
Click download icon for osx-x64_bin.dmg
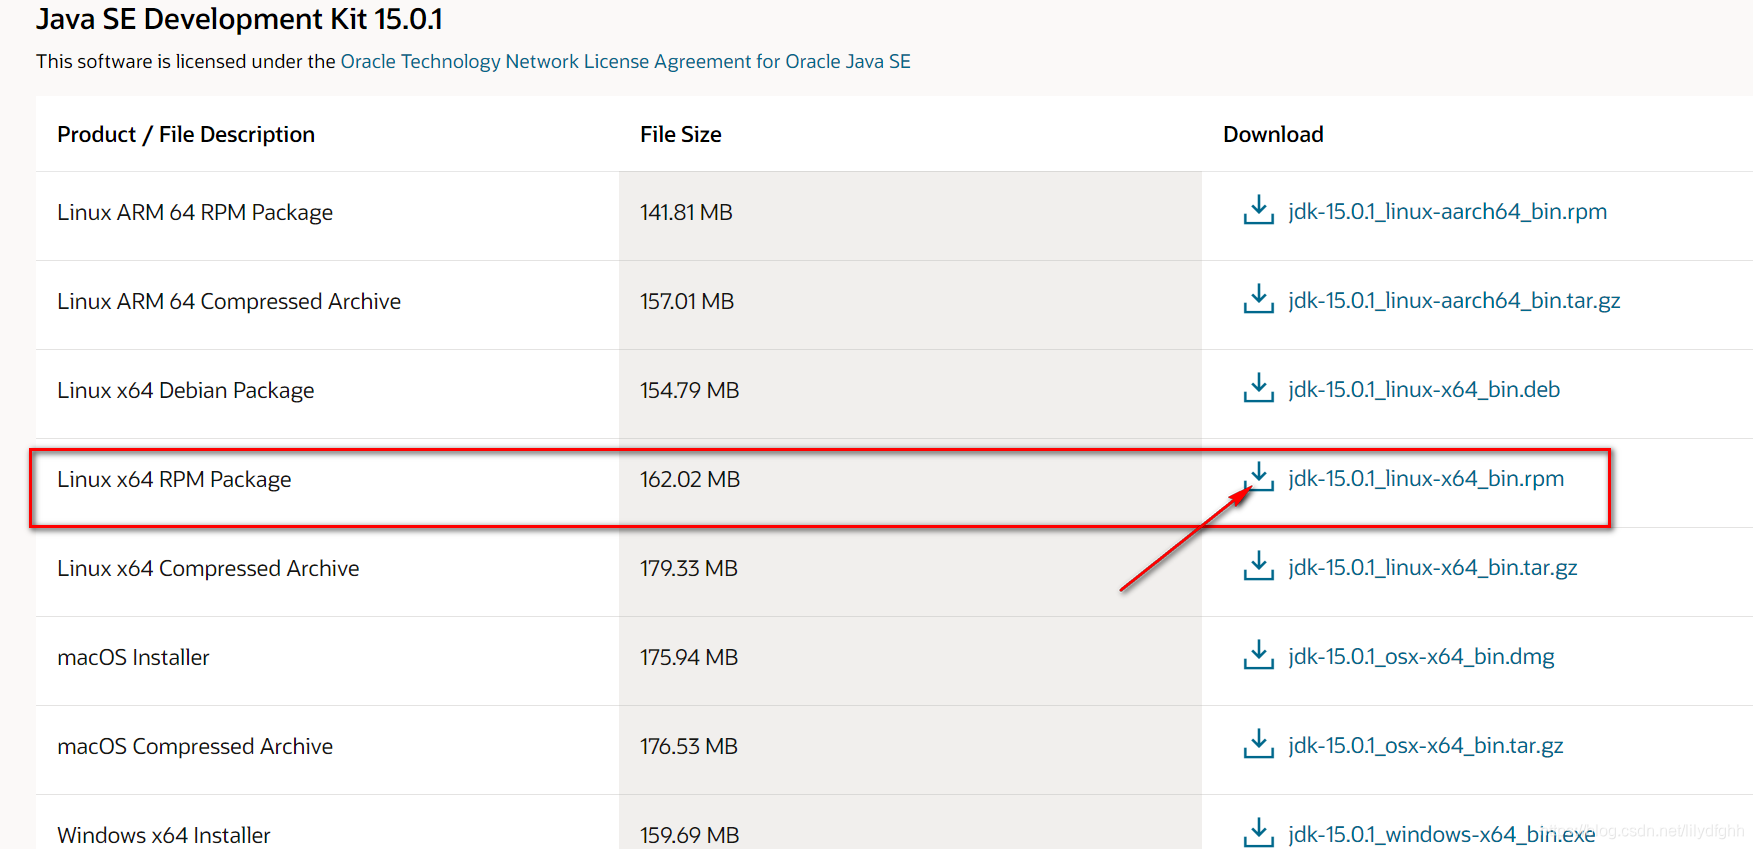pos(1258,656)
